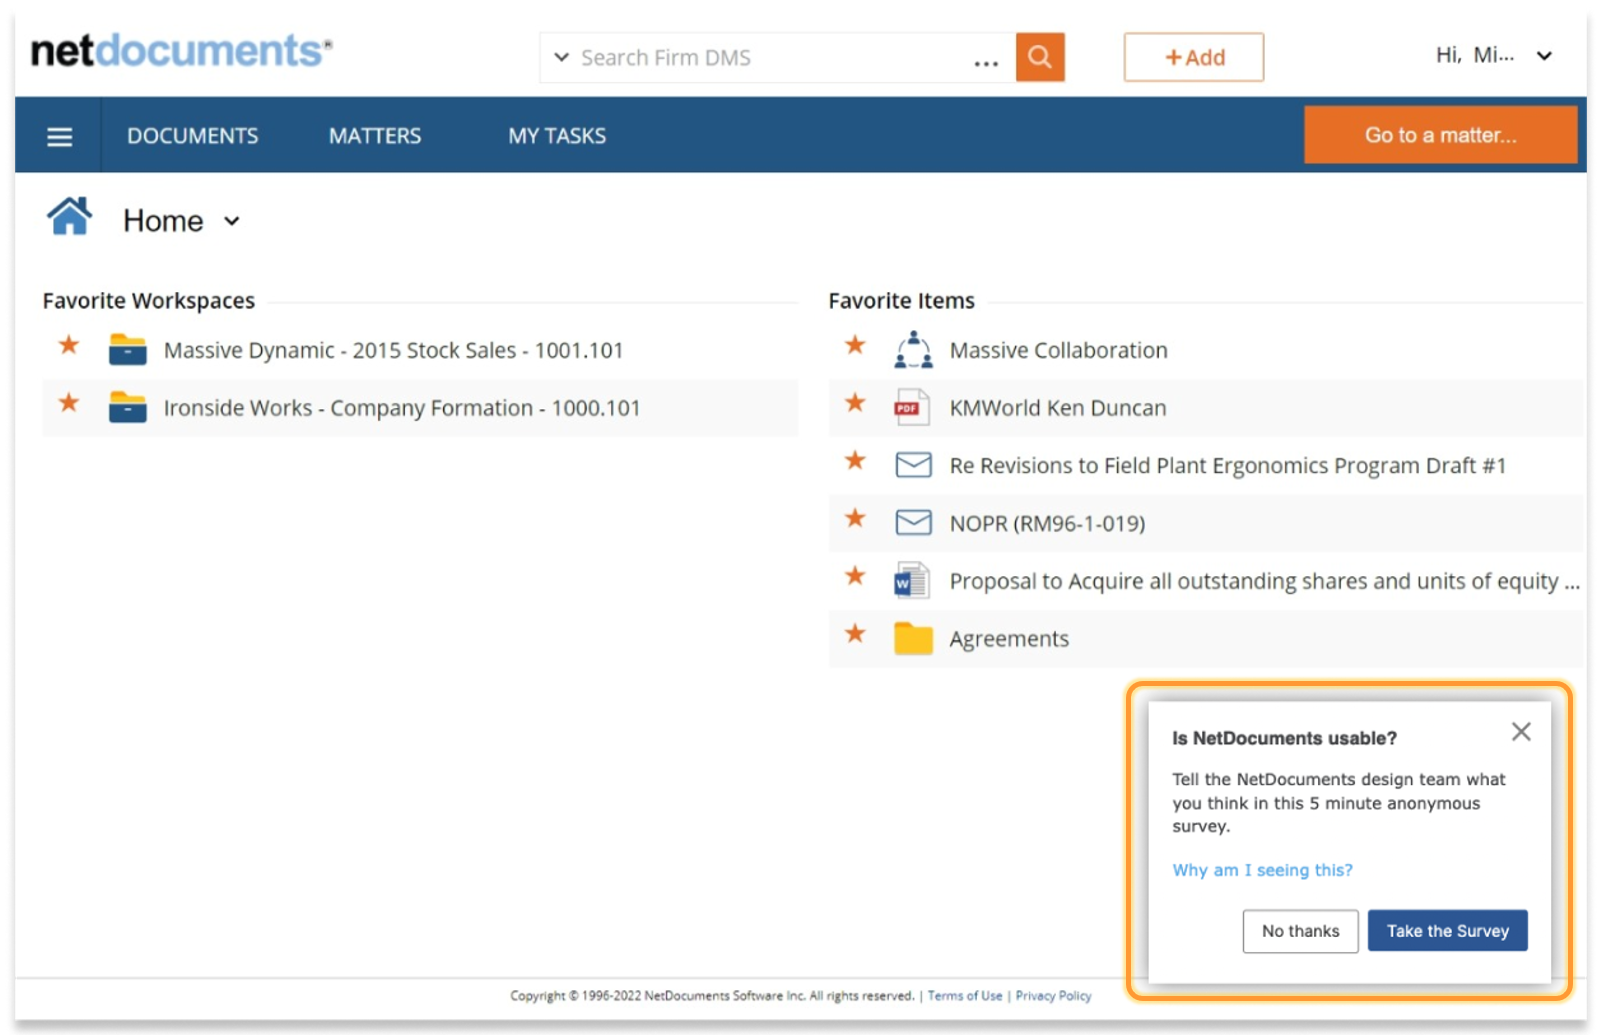Open the 'Why am I seeing this?' link

click(x=1262, y=870)
